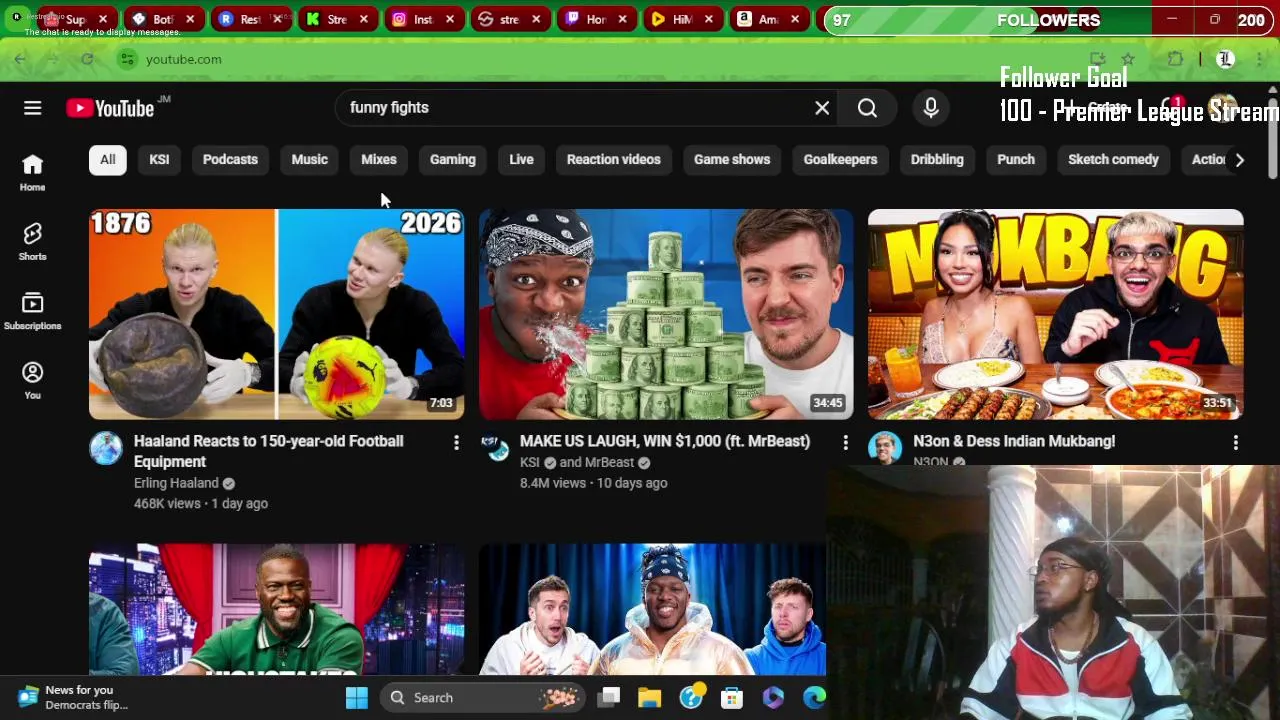The image size is (1280, 720).
Task: Open the YouTube hamburger guide menu
Action: 32,108
